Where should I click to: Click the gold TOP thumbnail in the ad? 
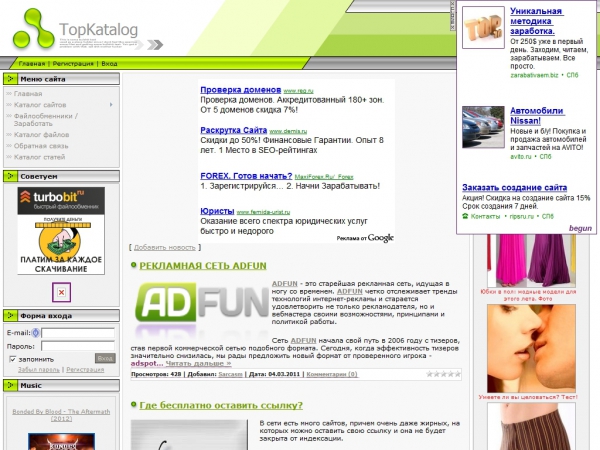click(x=483, y=27)
